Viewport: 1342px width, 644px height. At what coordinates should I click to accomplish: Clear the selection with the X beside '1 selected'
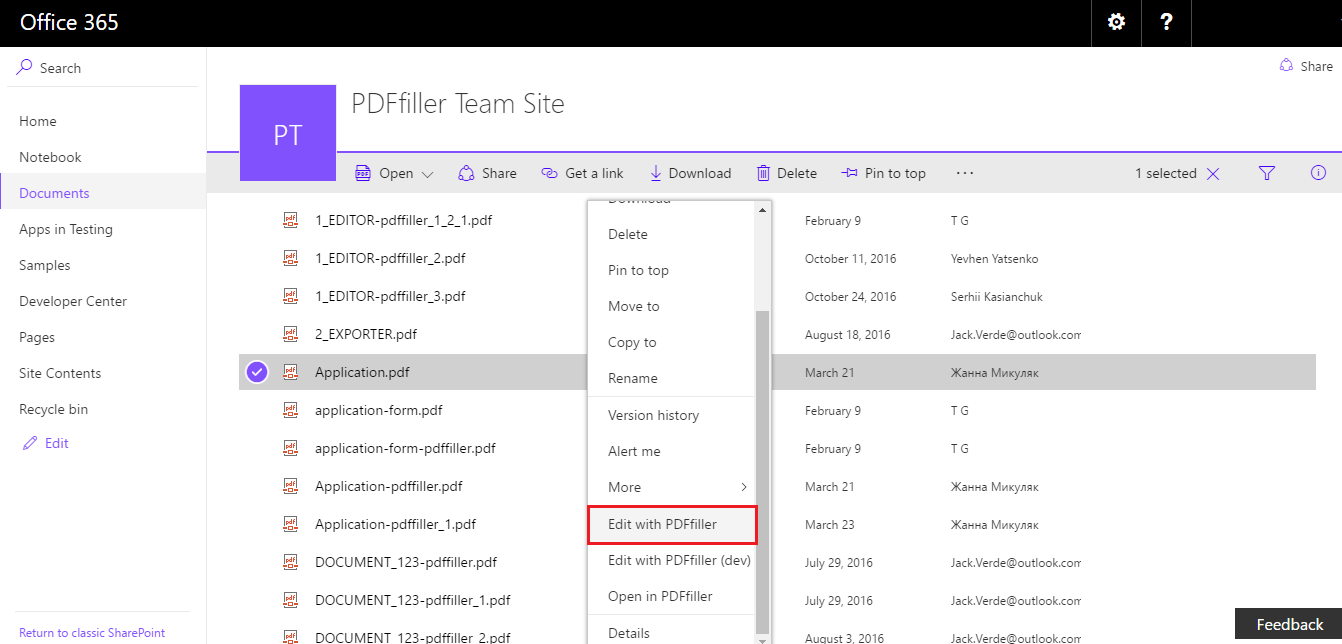point(1213,174)
